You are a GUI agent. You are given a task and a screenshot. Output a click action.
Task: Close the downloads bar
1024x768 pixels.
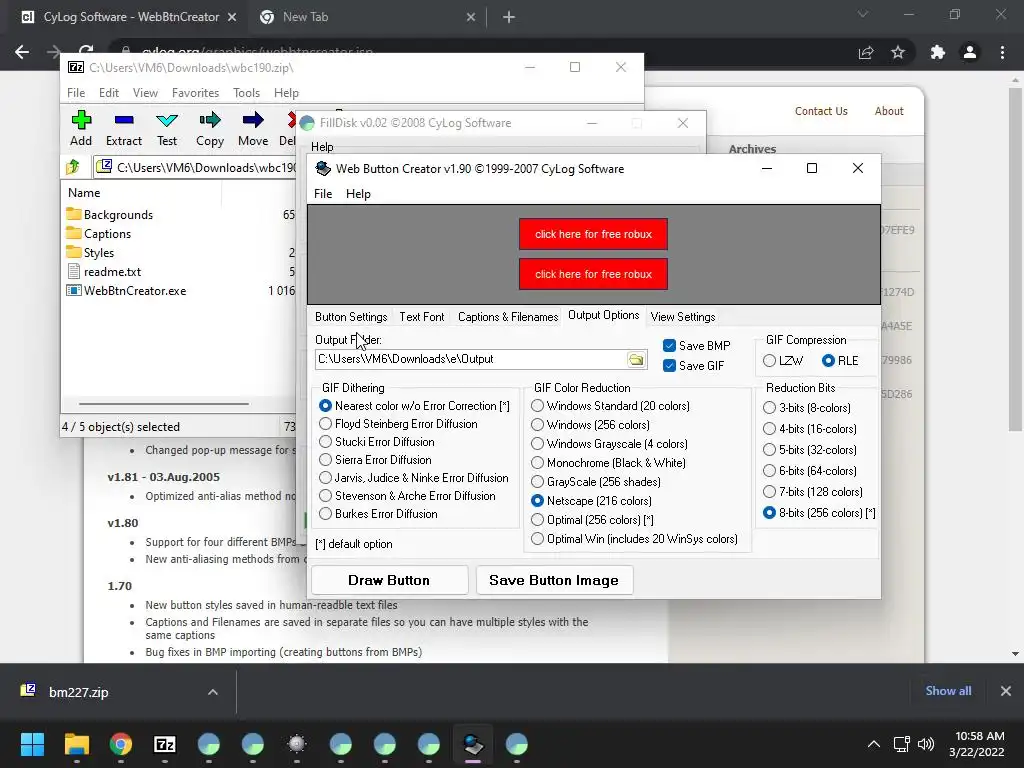[1006, 691]
